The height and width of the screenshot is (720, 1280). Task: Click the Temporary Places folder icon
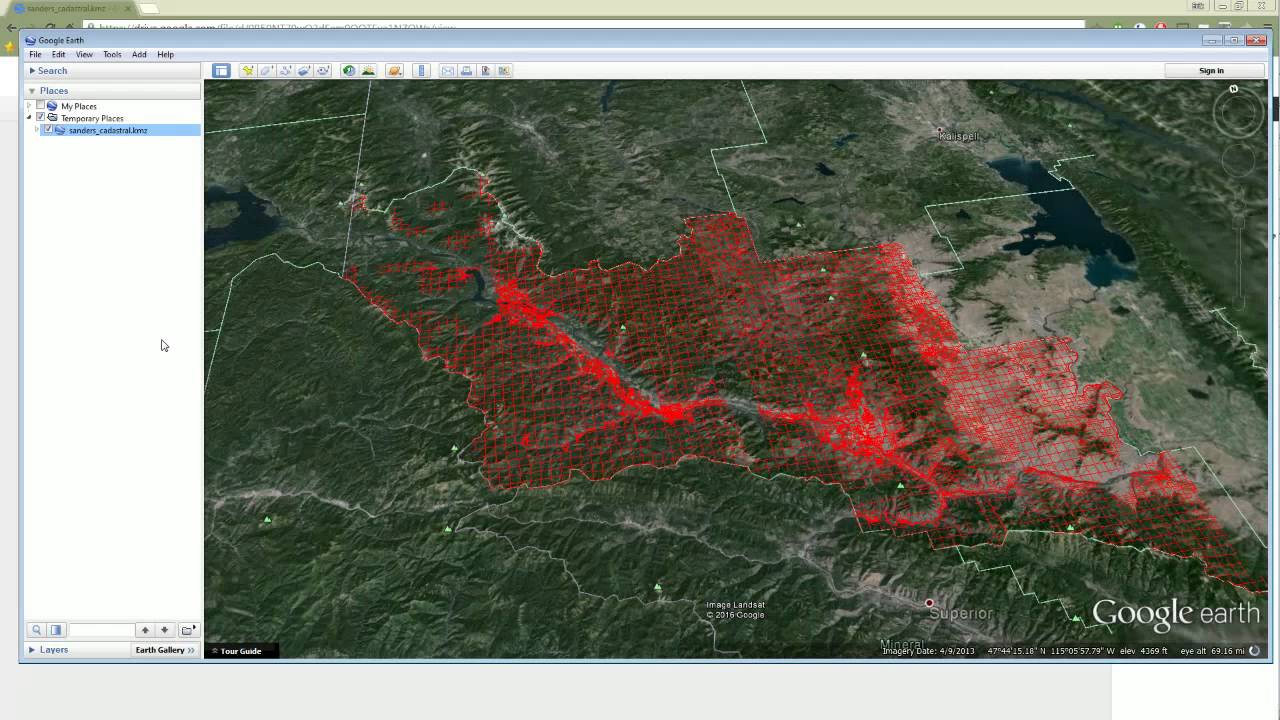[52, 118]
